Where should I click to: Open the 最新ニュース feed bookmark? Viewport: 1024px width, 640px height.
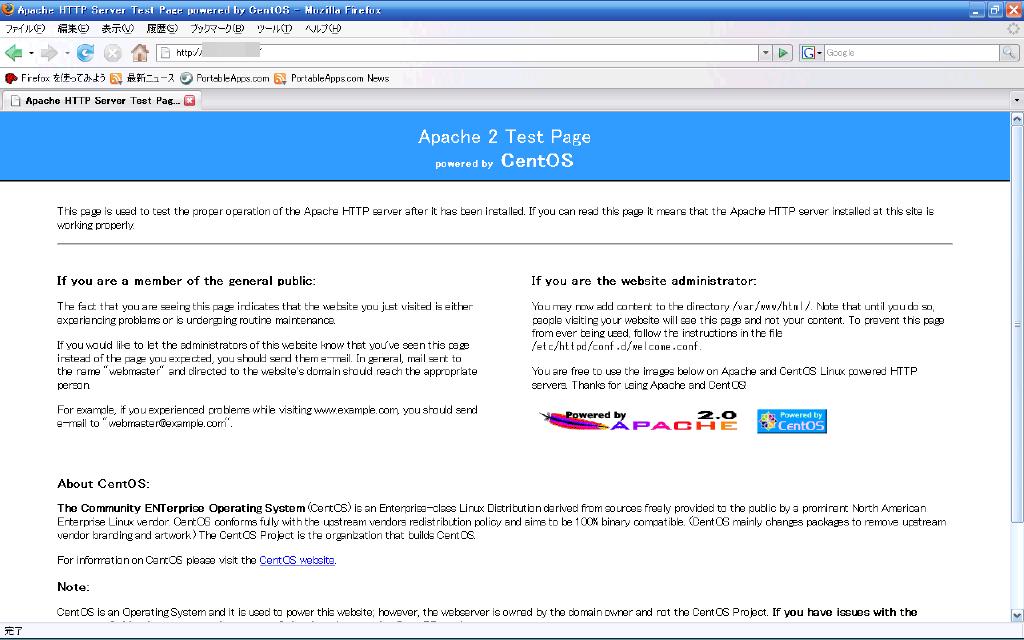pyautogui.click(x=142, y=78)
